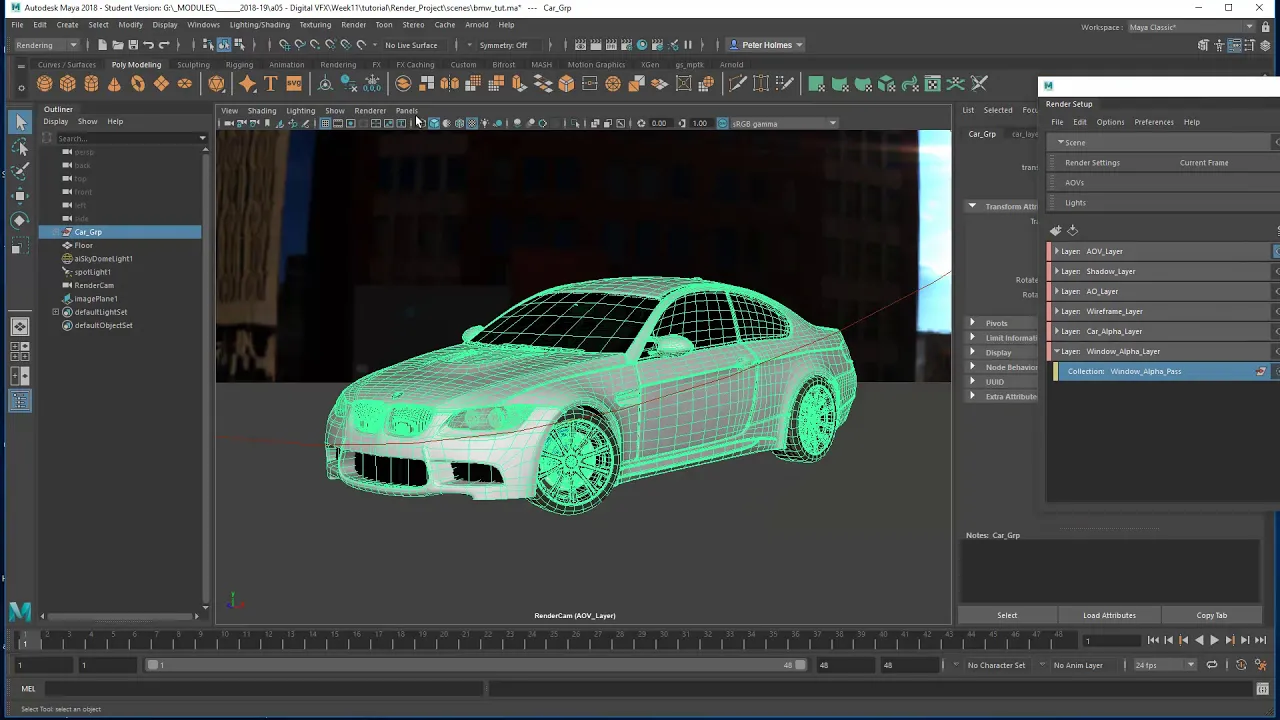Open the 24 fps frame rate dropdown
Image resolution: width=1280 pixels, height=720 pixels.
(x=1164, y=665)
